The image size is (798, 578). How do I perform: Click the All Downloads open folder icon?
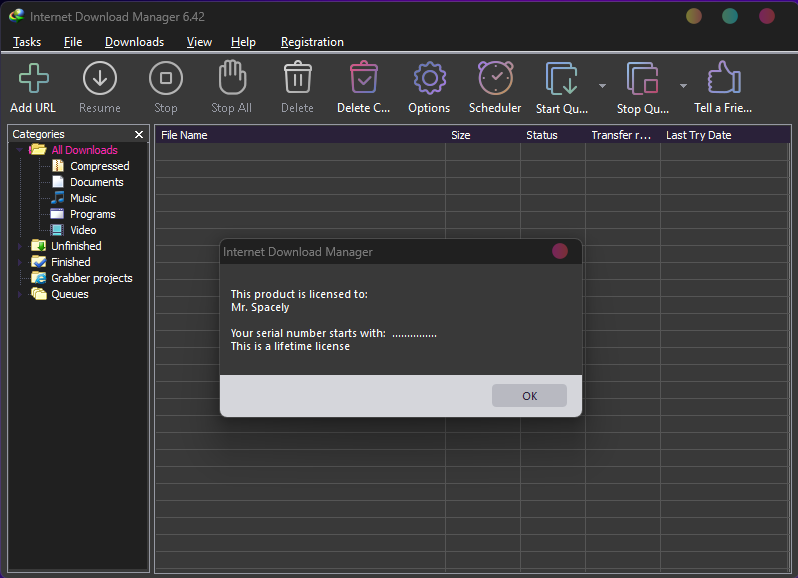[x=38, y=150]
